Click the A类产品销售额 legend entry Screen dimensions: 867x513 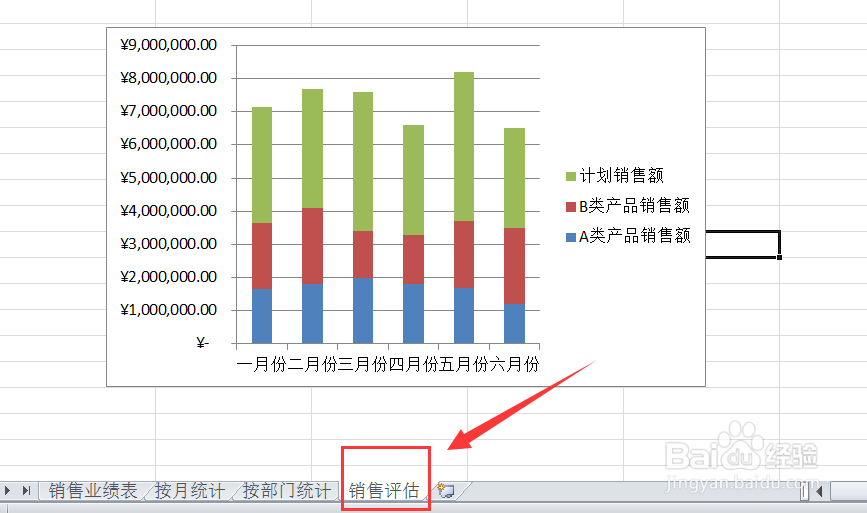click(x=628, y=236)
